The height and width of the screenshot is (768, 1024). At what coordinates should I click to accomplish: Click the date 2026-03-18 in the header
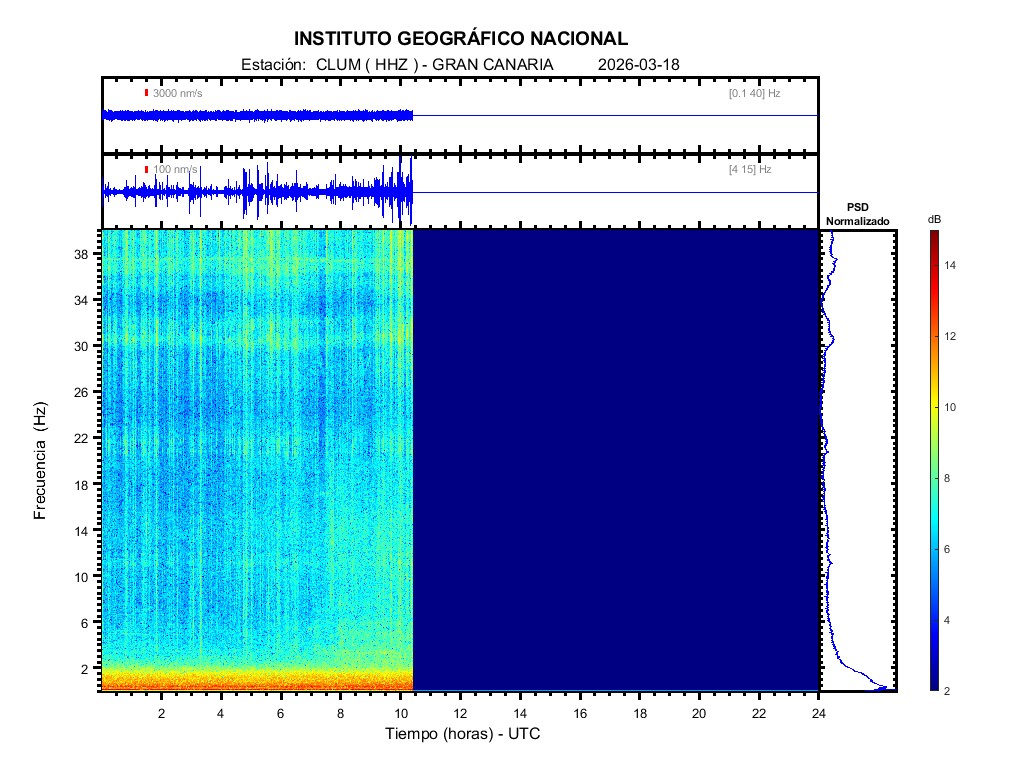(x=638, y=65)
